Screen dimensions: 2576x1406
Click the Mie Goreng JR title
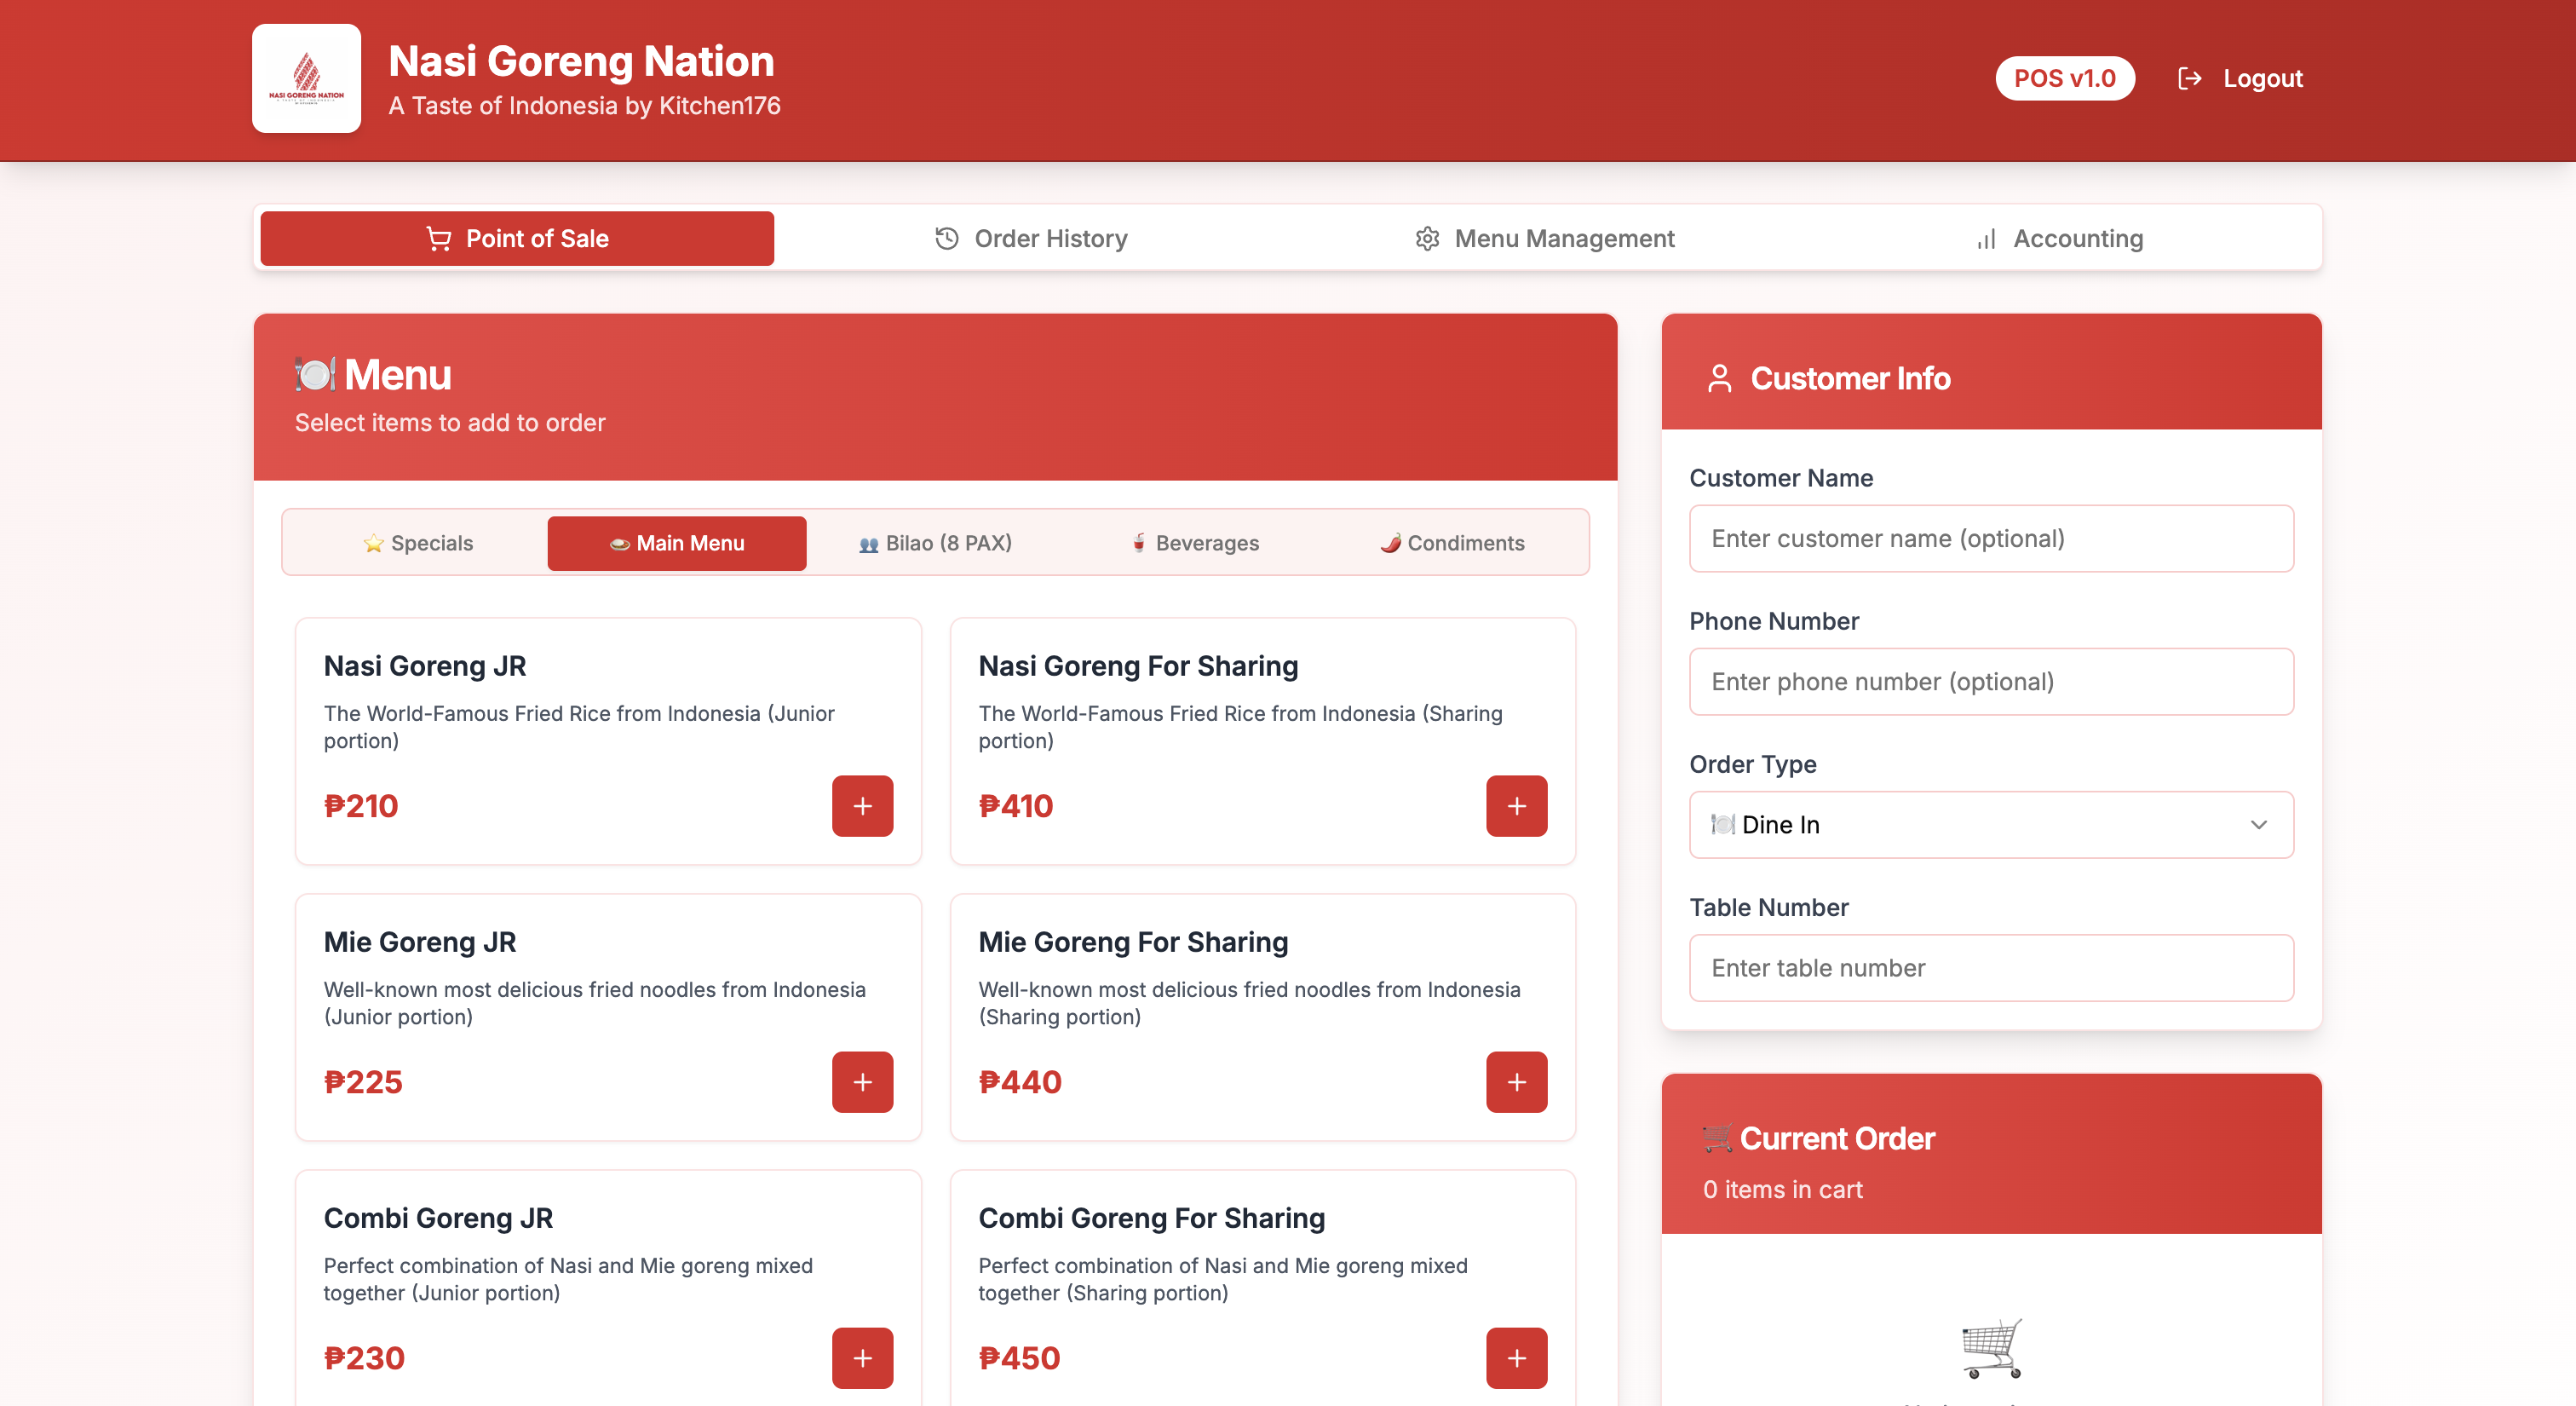419,941
